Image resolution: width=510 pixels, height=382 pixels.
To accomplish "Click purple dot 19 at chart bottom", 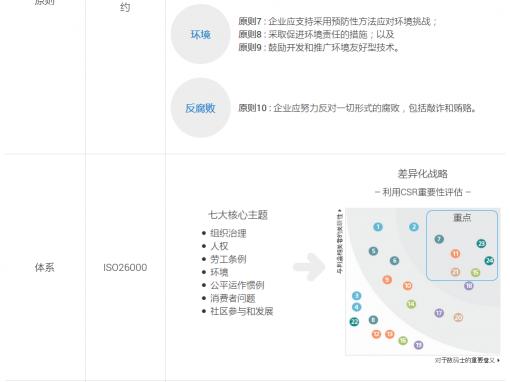I will (x=419, y=345).
